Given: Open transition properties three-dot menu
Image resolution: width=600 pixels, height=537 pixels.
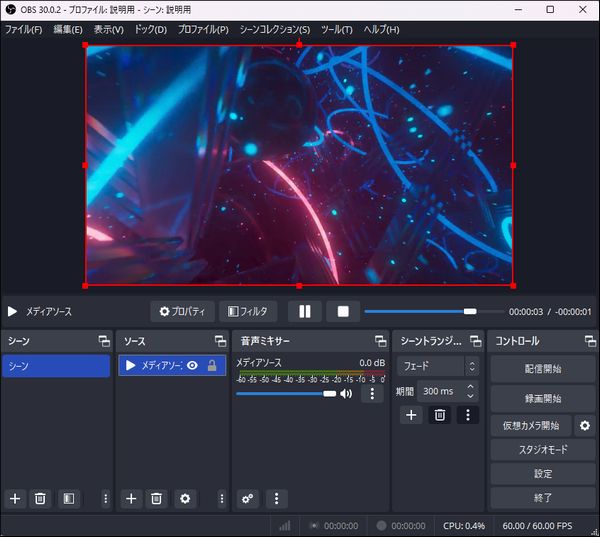Looking at the screenshot, I should pyautogui.click(x=468, y=415).
